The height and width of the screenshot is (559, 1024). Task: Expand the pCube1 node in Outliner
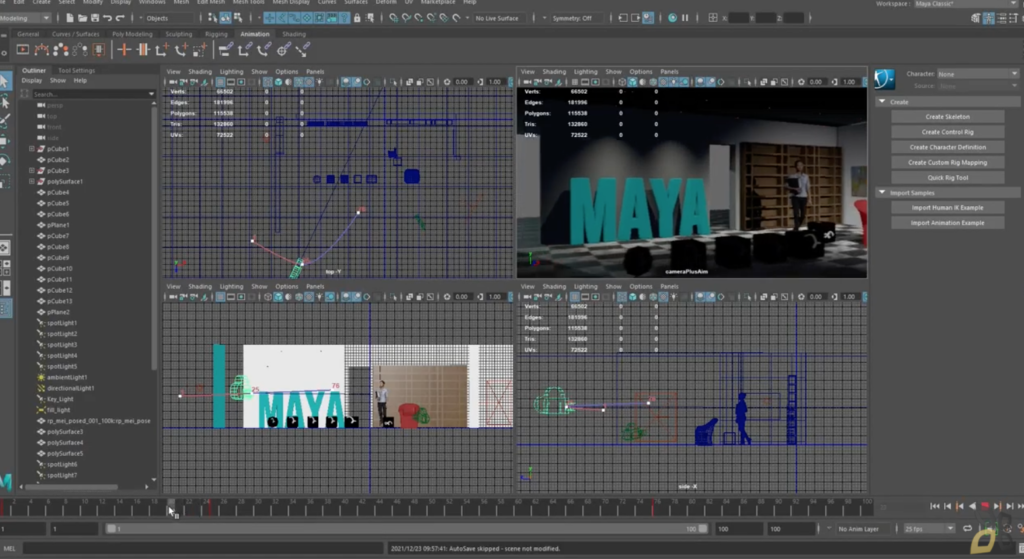pyautogui.click(x=32, y=149)
